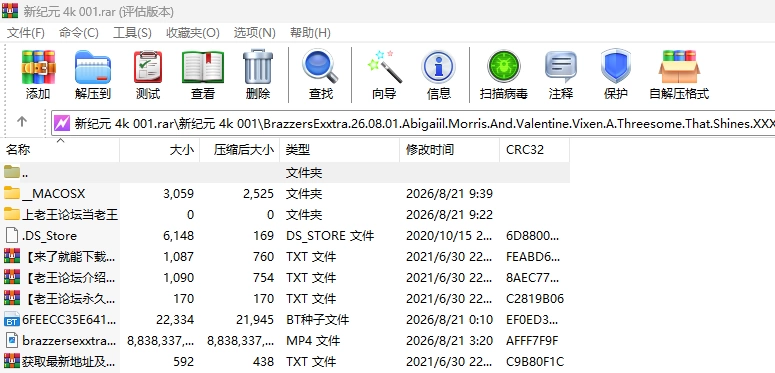Select the _MACOSX folder row

pos(285,194)
